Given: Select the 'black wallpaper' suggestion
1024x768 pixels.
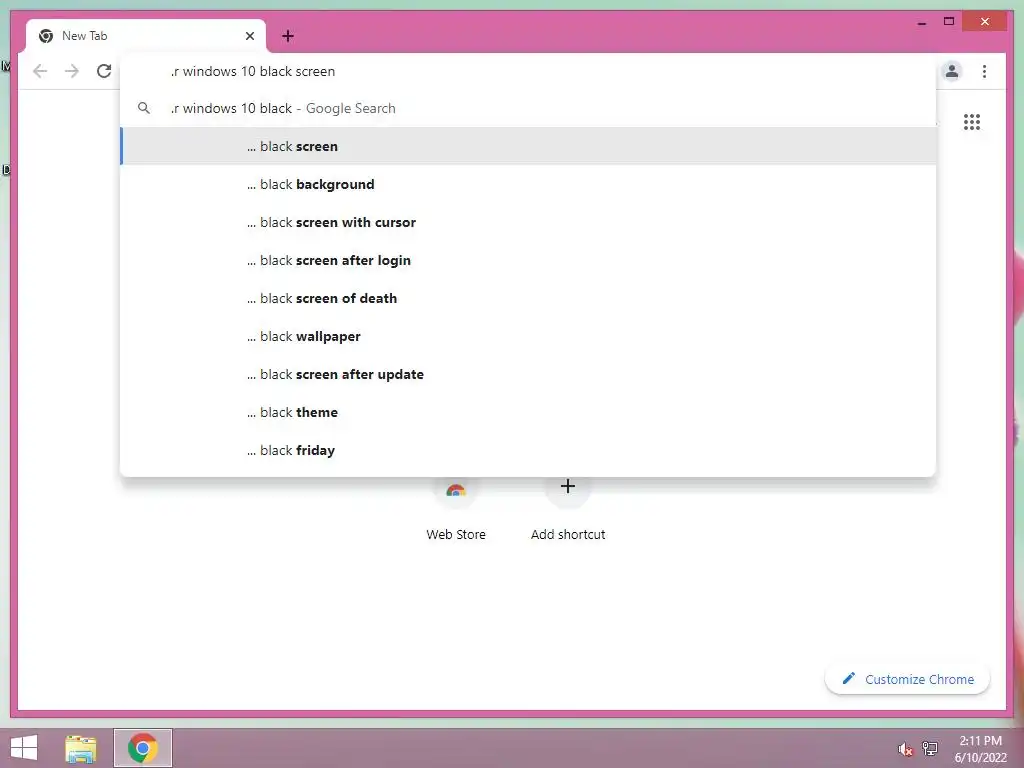Looking at the screenshot, I should click(528, 336).
